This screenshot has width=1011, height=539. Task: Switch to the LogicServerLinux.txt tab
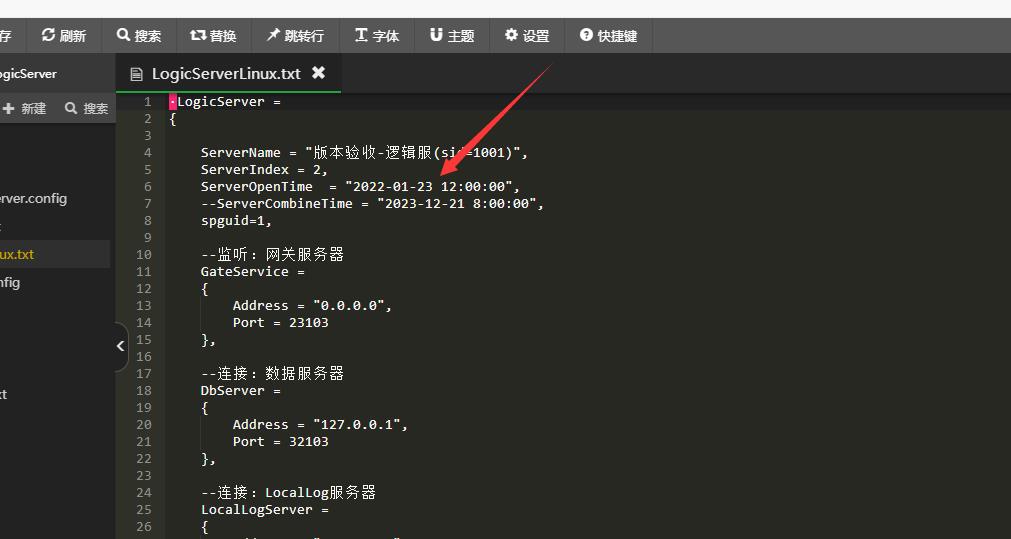click(225, 73)
